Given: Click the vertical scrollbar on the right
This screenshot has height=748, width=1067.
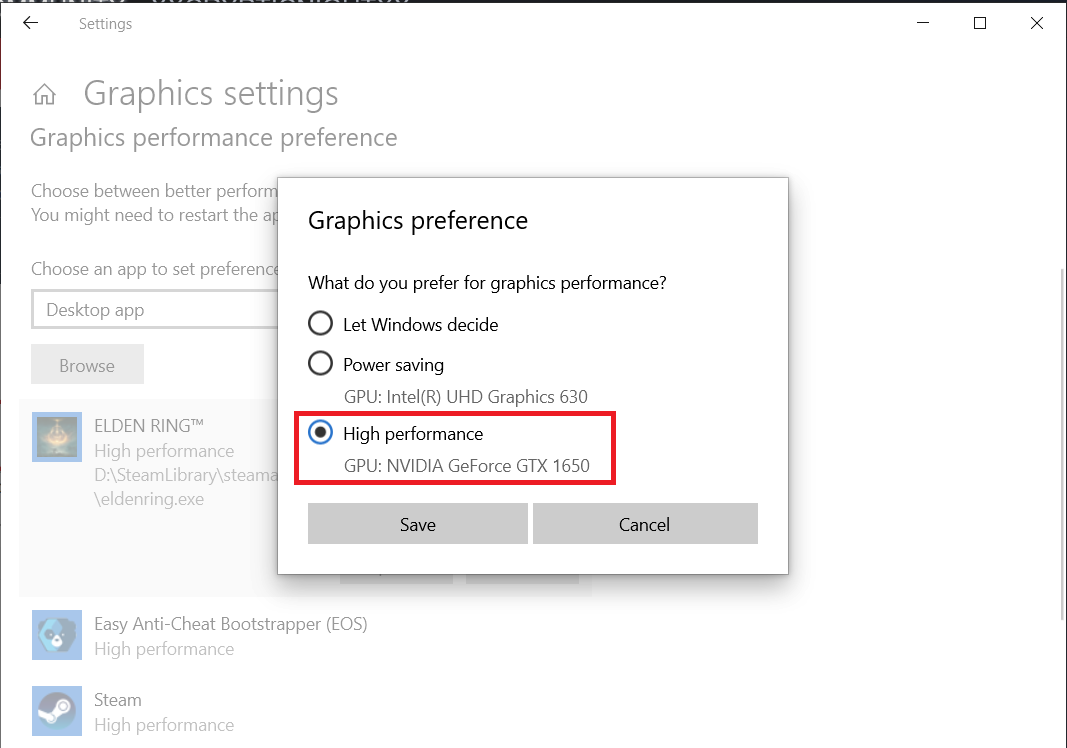Looking at the screenshot, I should (1061, 440).
